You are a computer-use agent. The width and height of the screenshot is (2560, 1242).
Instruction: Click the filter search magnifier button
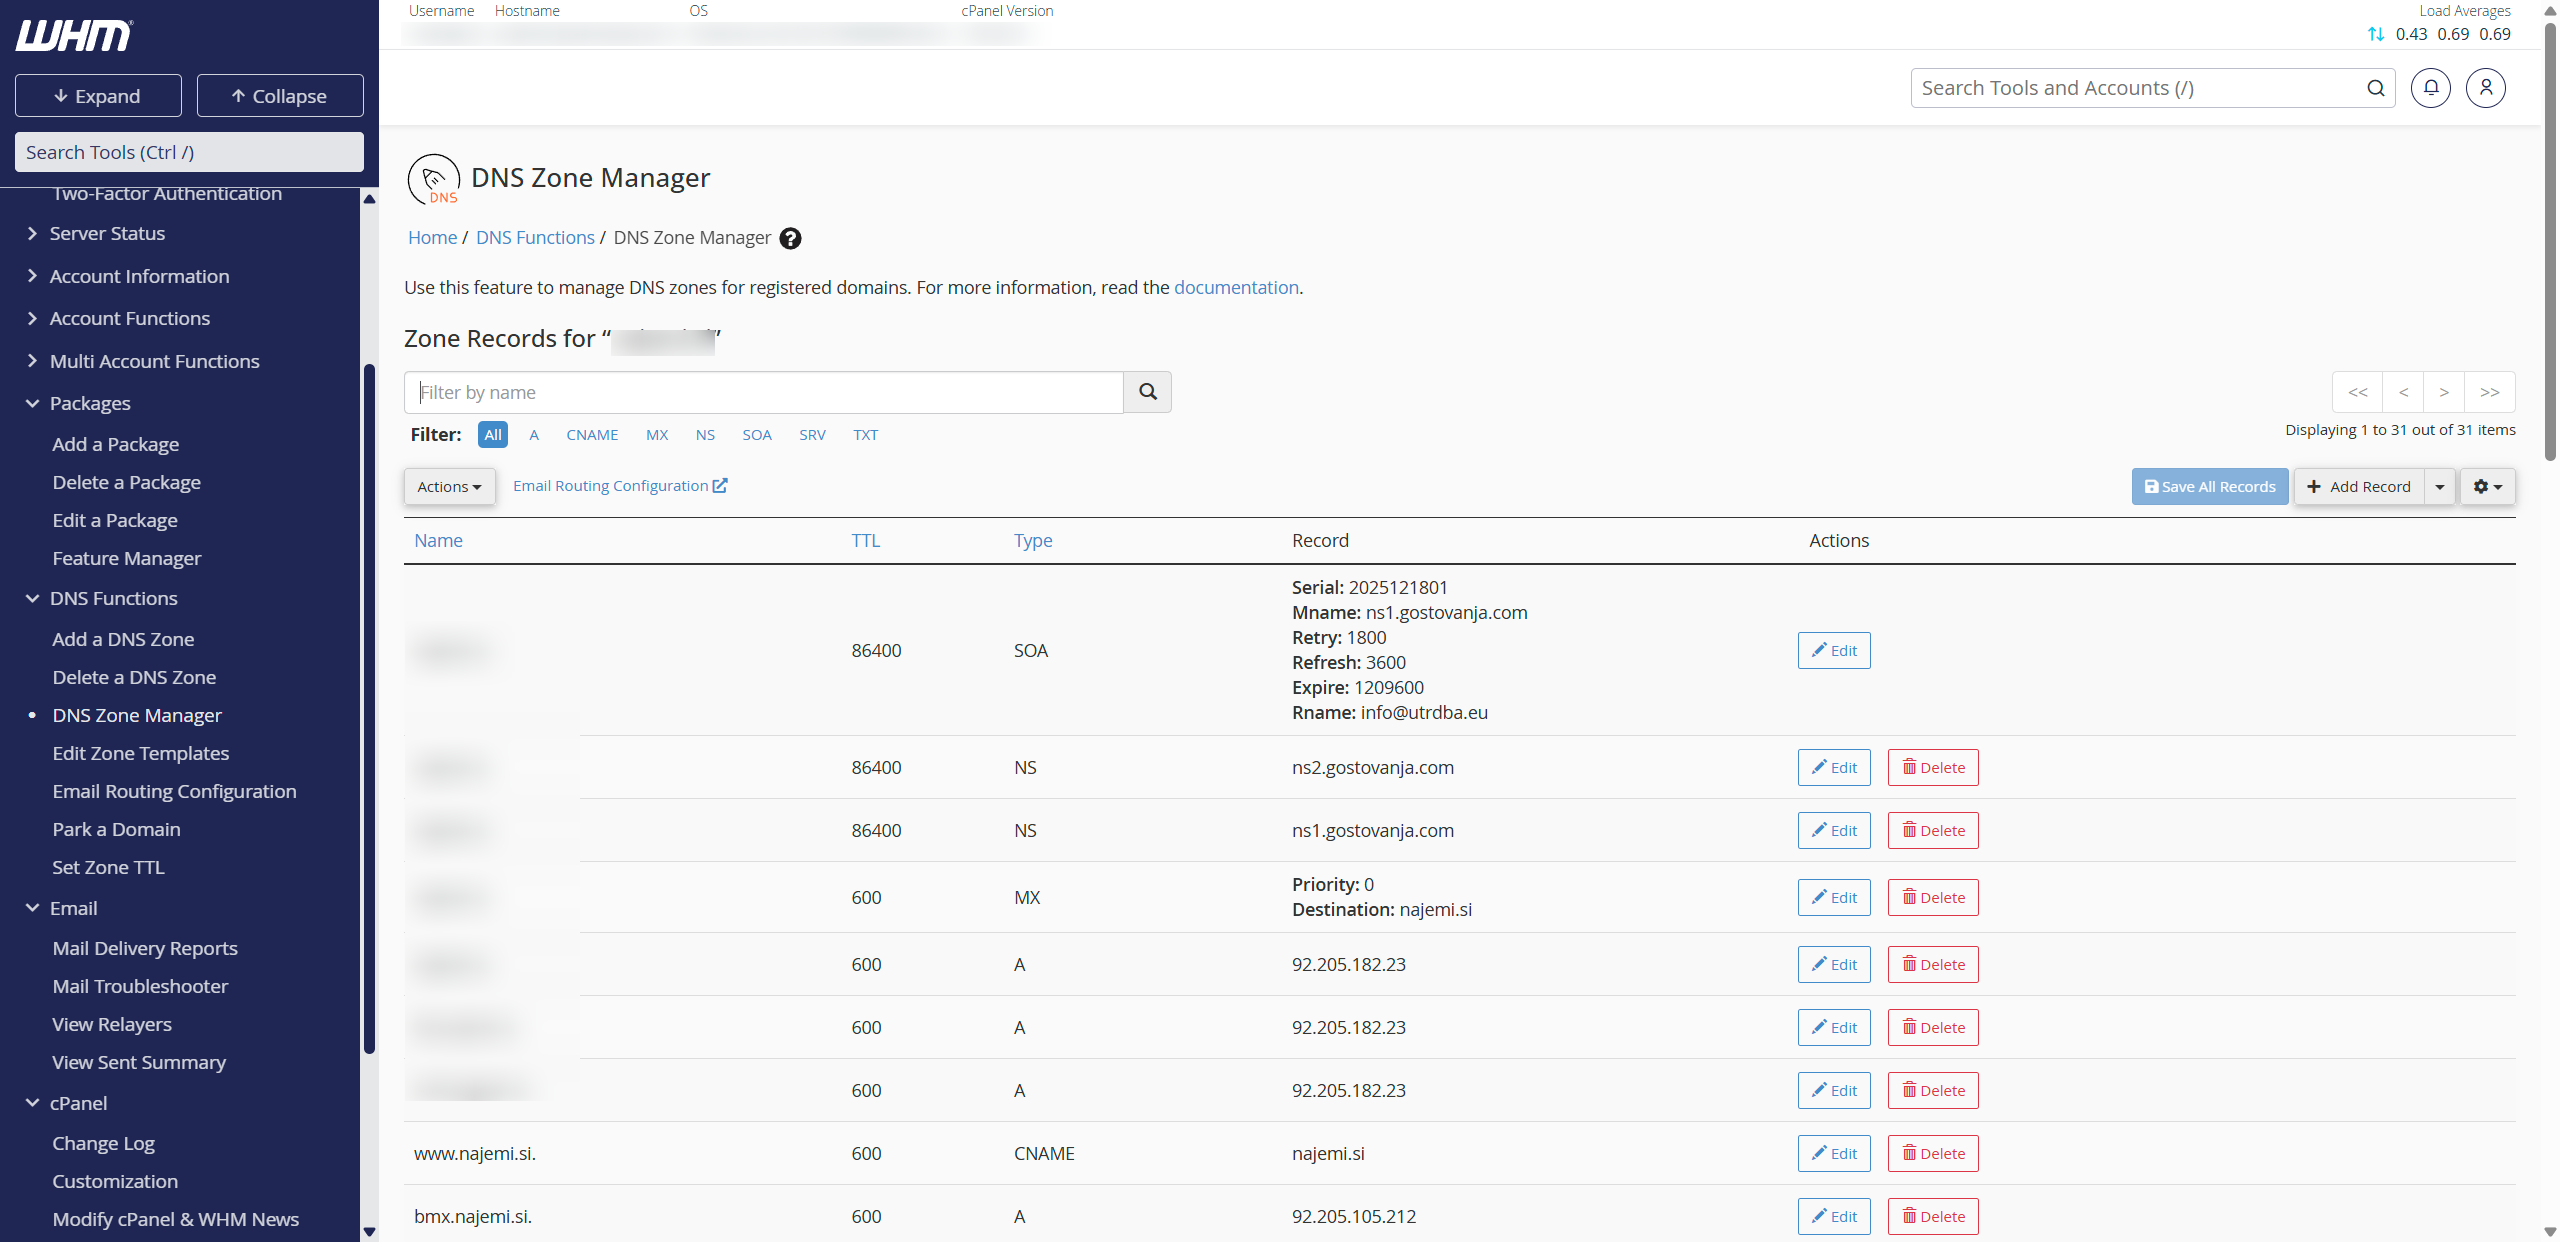point(1147,392)
